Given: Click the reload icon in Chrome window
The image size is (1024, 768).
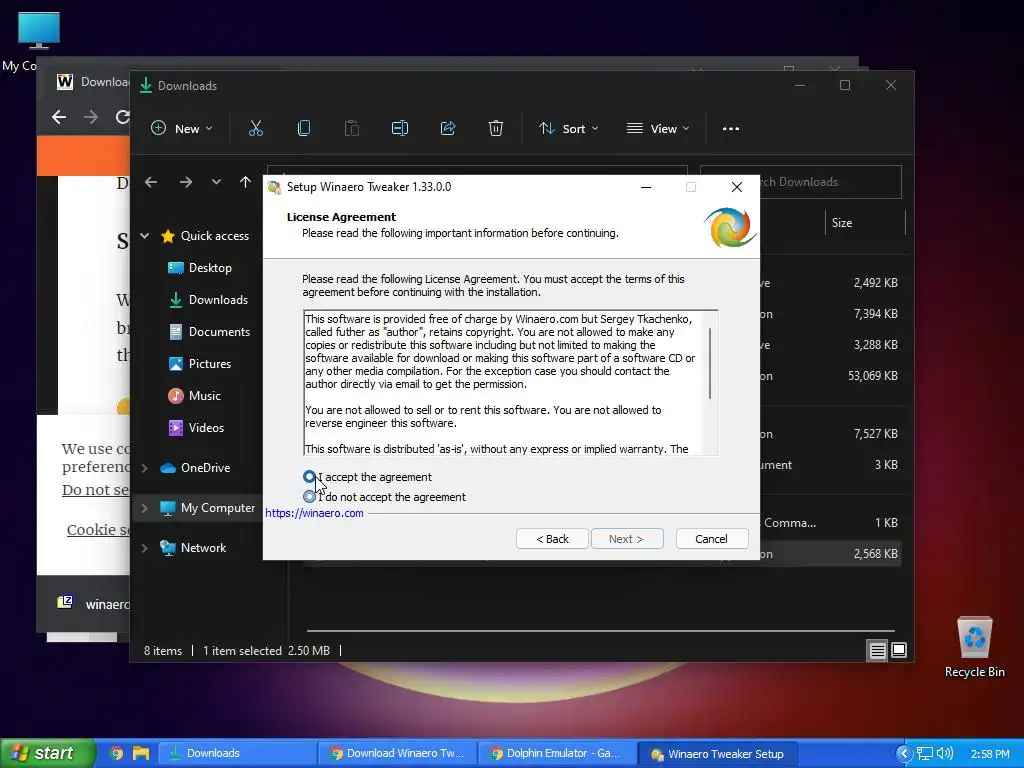Looking at the screenshot, I should pyautogui.click(x=122, y=117).
